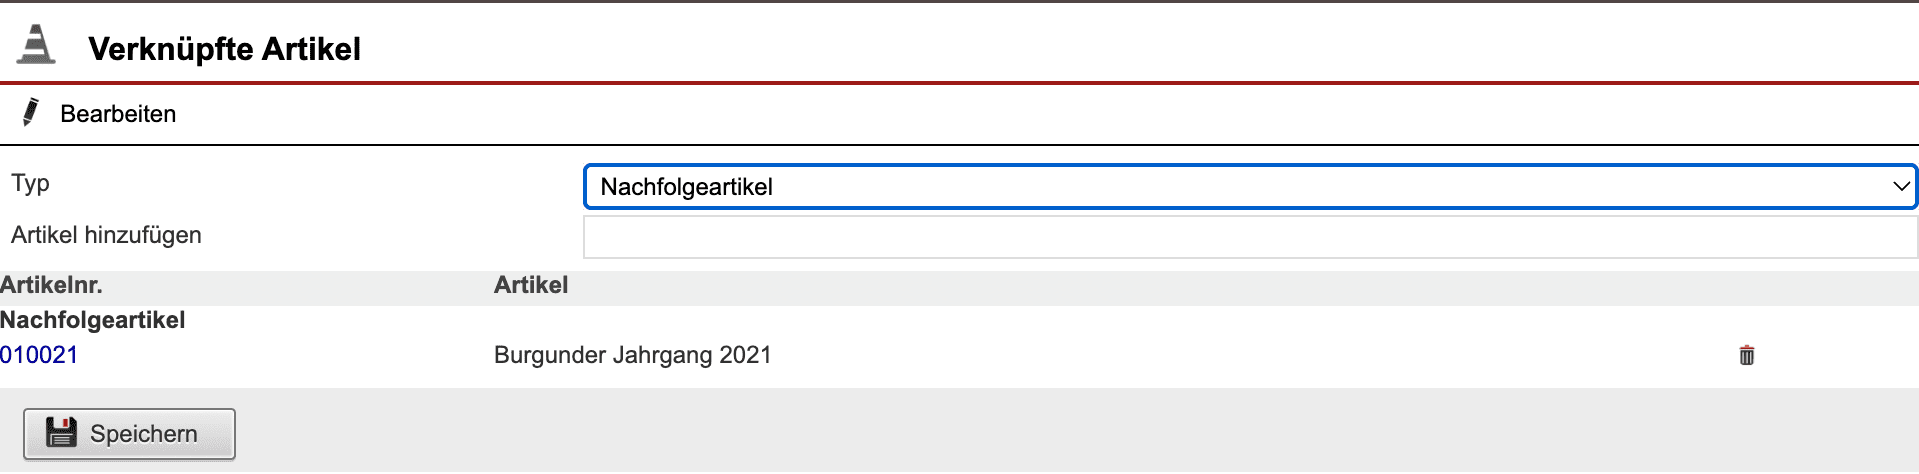
Task: Expand the Typ dropdown chevron arrow
Action: click(1900, 187)
